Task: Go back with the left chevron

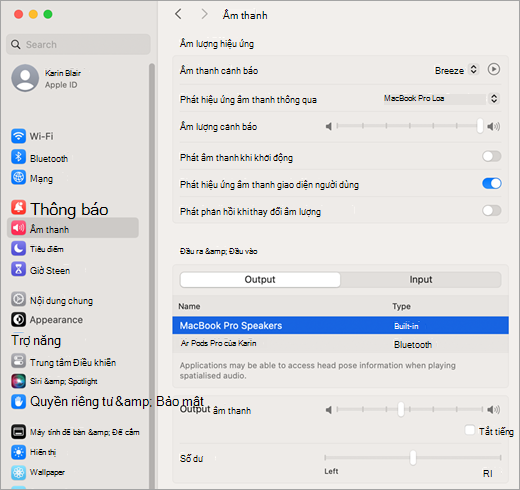Action: pos(179,14)
